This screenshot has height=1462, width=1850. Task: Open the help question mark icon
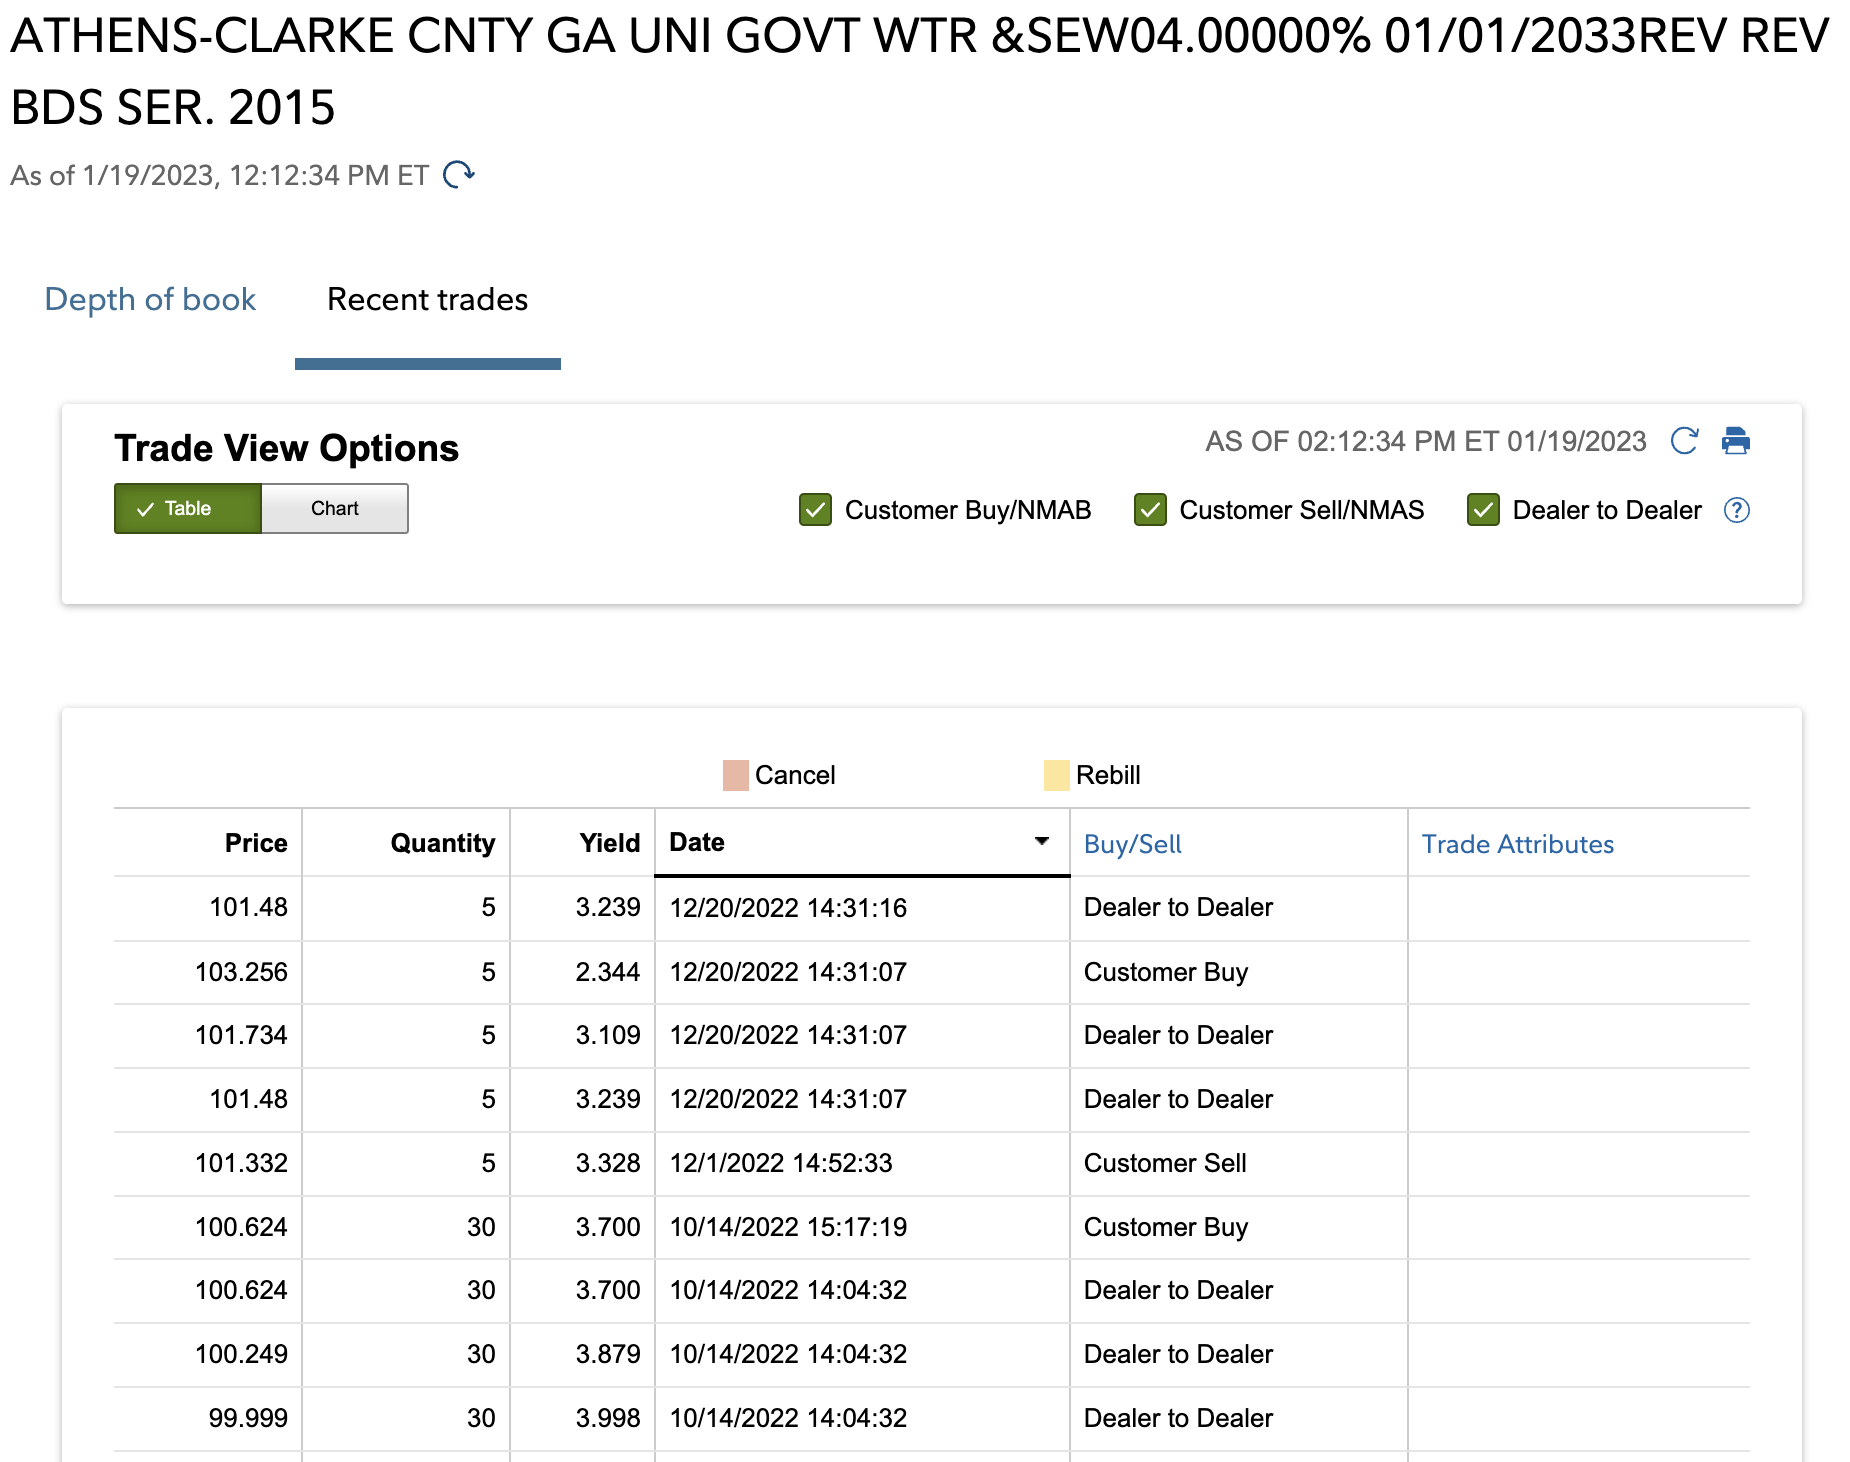[1737, 510]
